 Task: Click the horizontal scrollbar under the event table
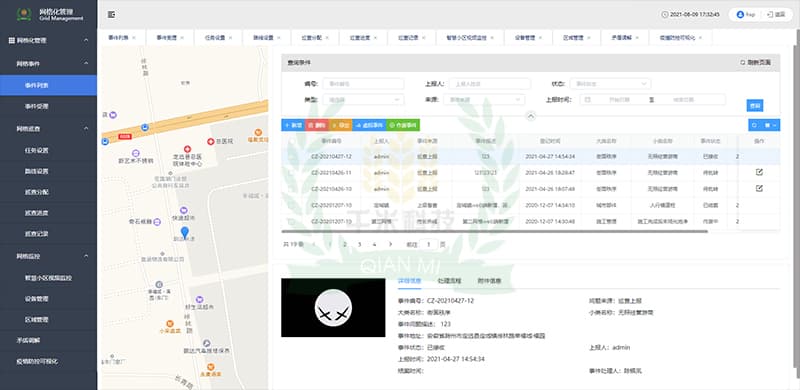(494, 231)
